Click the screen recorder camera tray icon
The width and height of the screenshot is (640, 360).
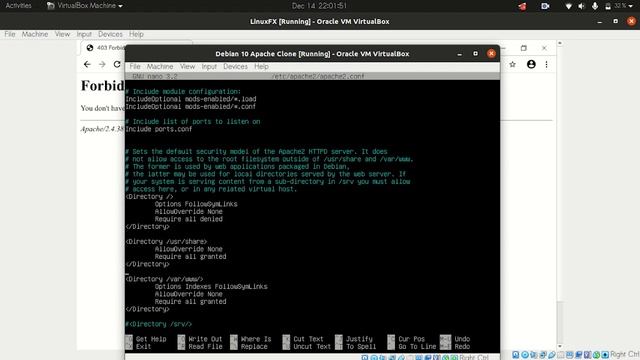coord(545,6)
